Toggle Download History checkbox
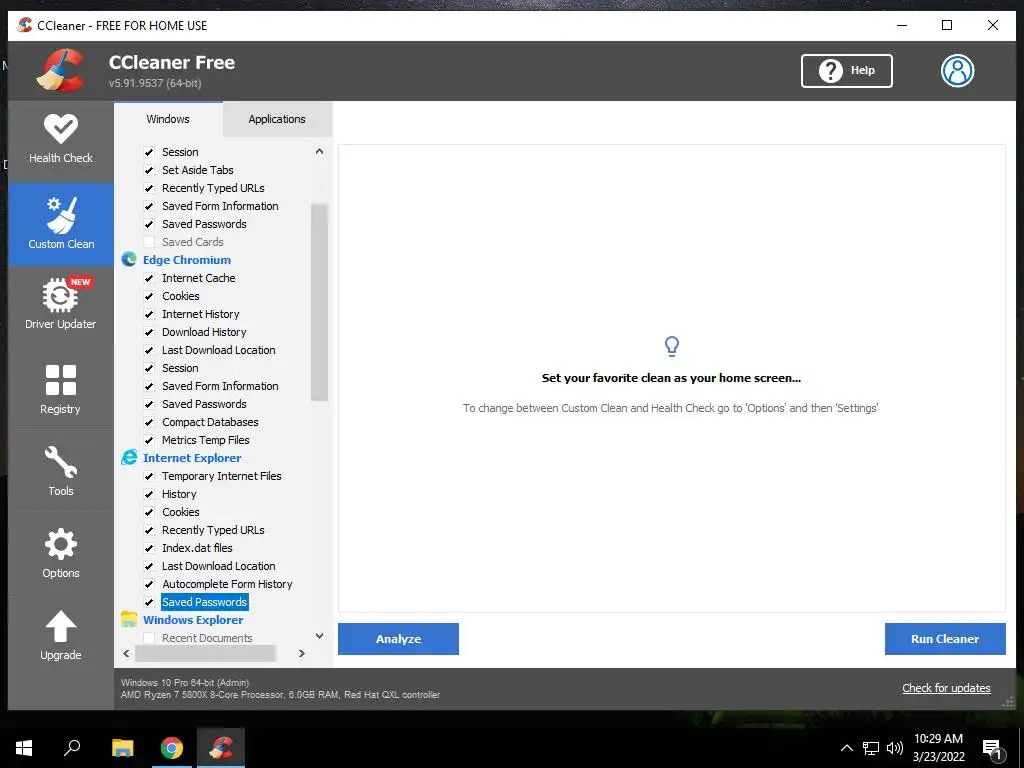This screenshot has width=1024, height=768. click(x=149, y=332)
